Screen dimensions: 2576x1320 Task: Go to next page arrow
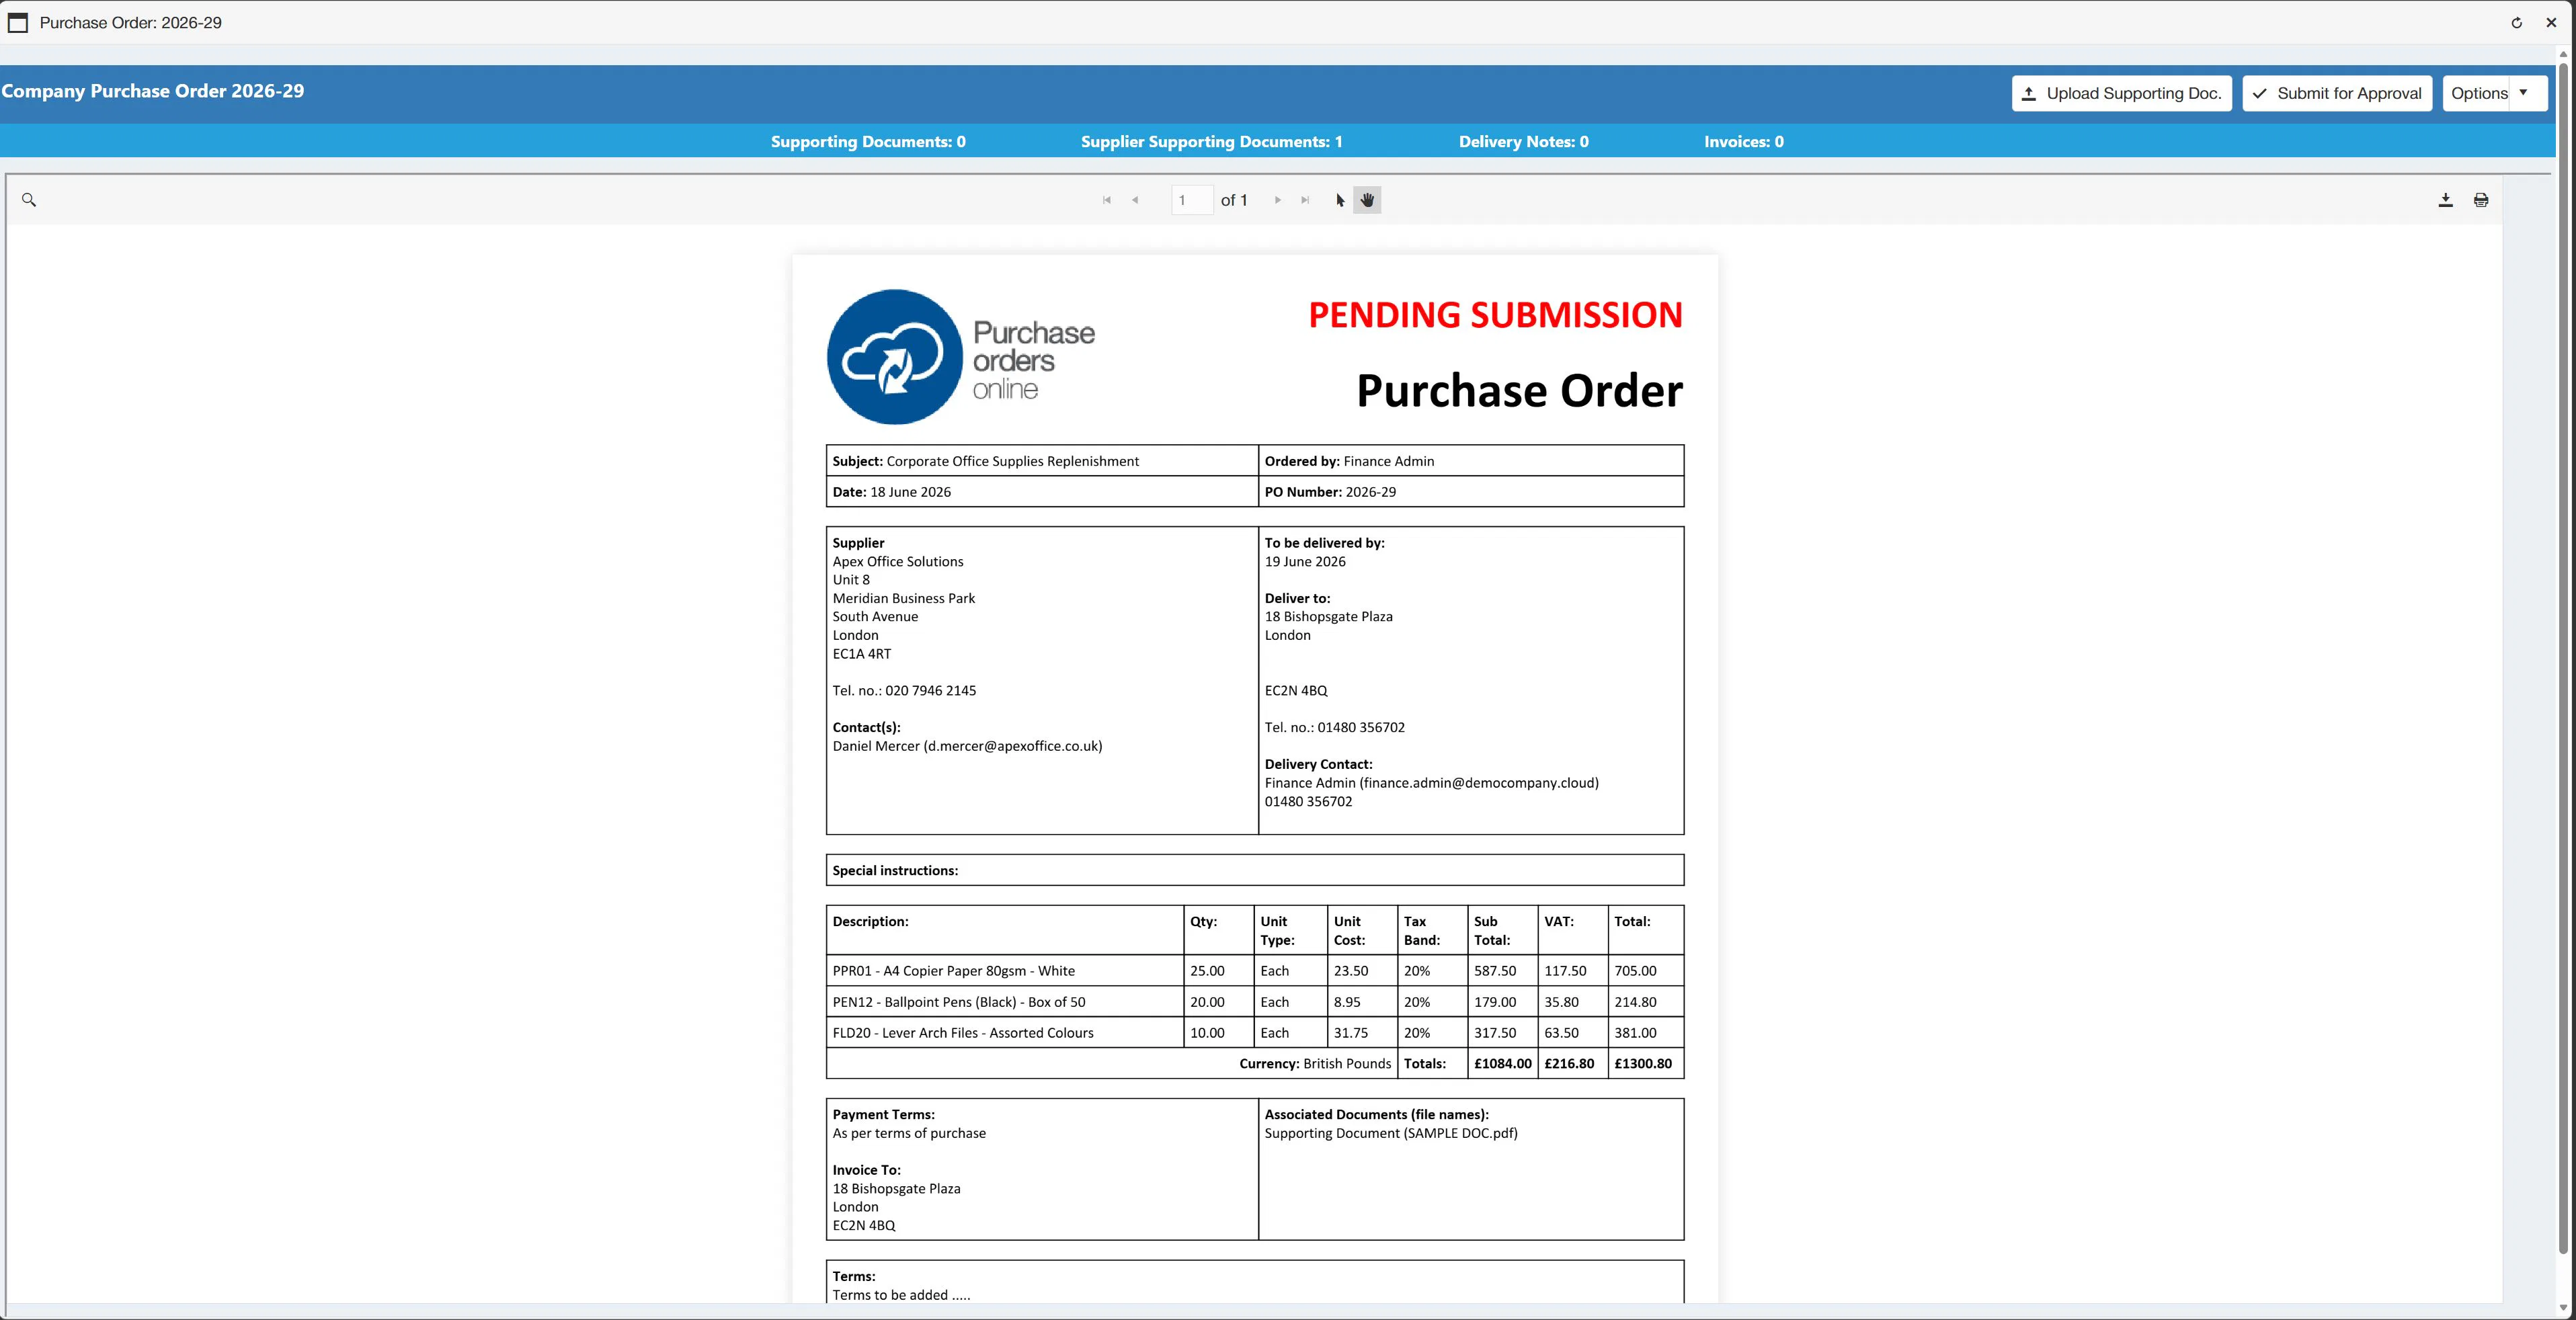coord(1277,200)
